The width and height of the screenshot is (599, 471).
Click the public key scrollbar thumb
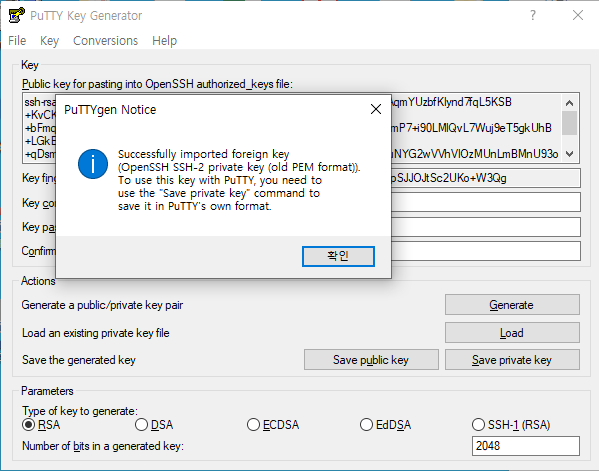coord(570,123)
